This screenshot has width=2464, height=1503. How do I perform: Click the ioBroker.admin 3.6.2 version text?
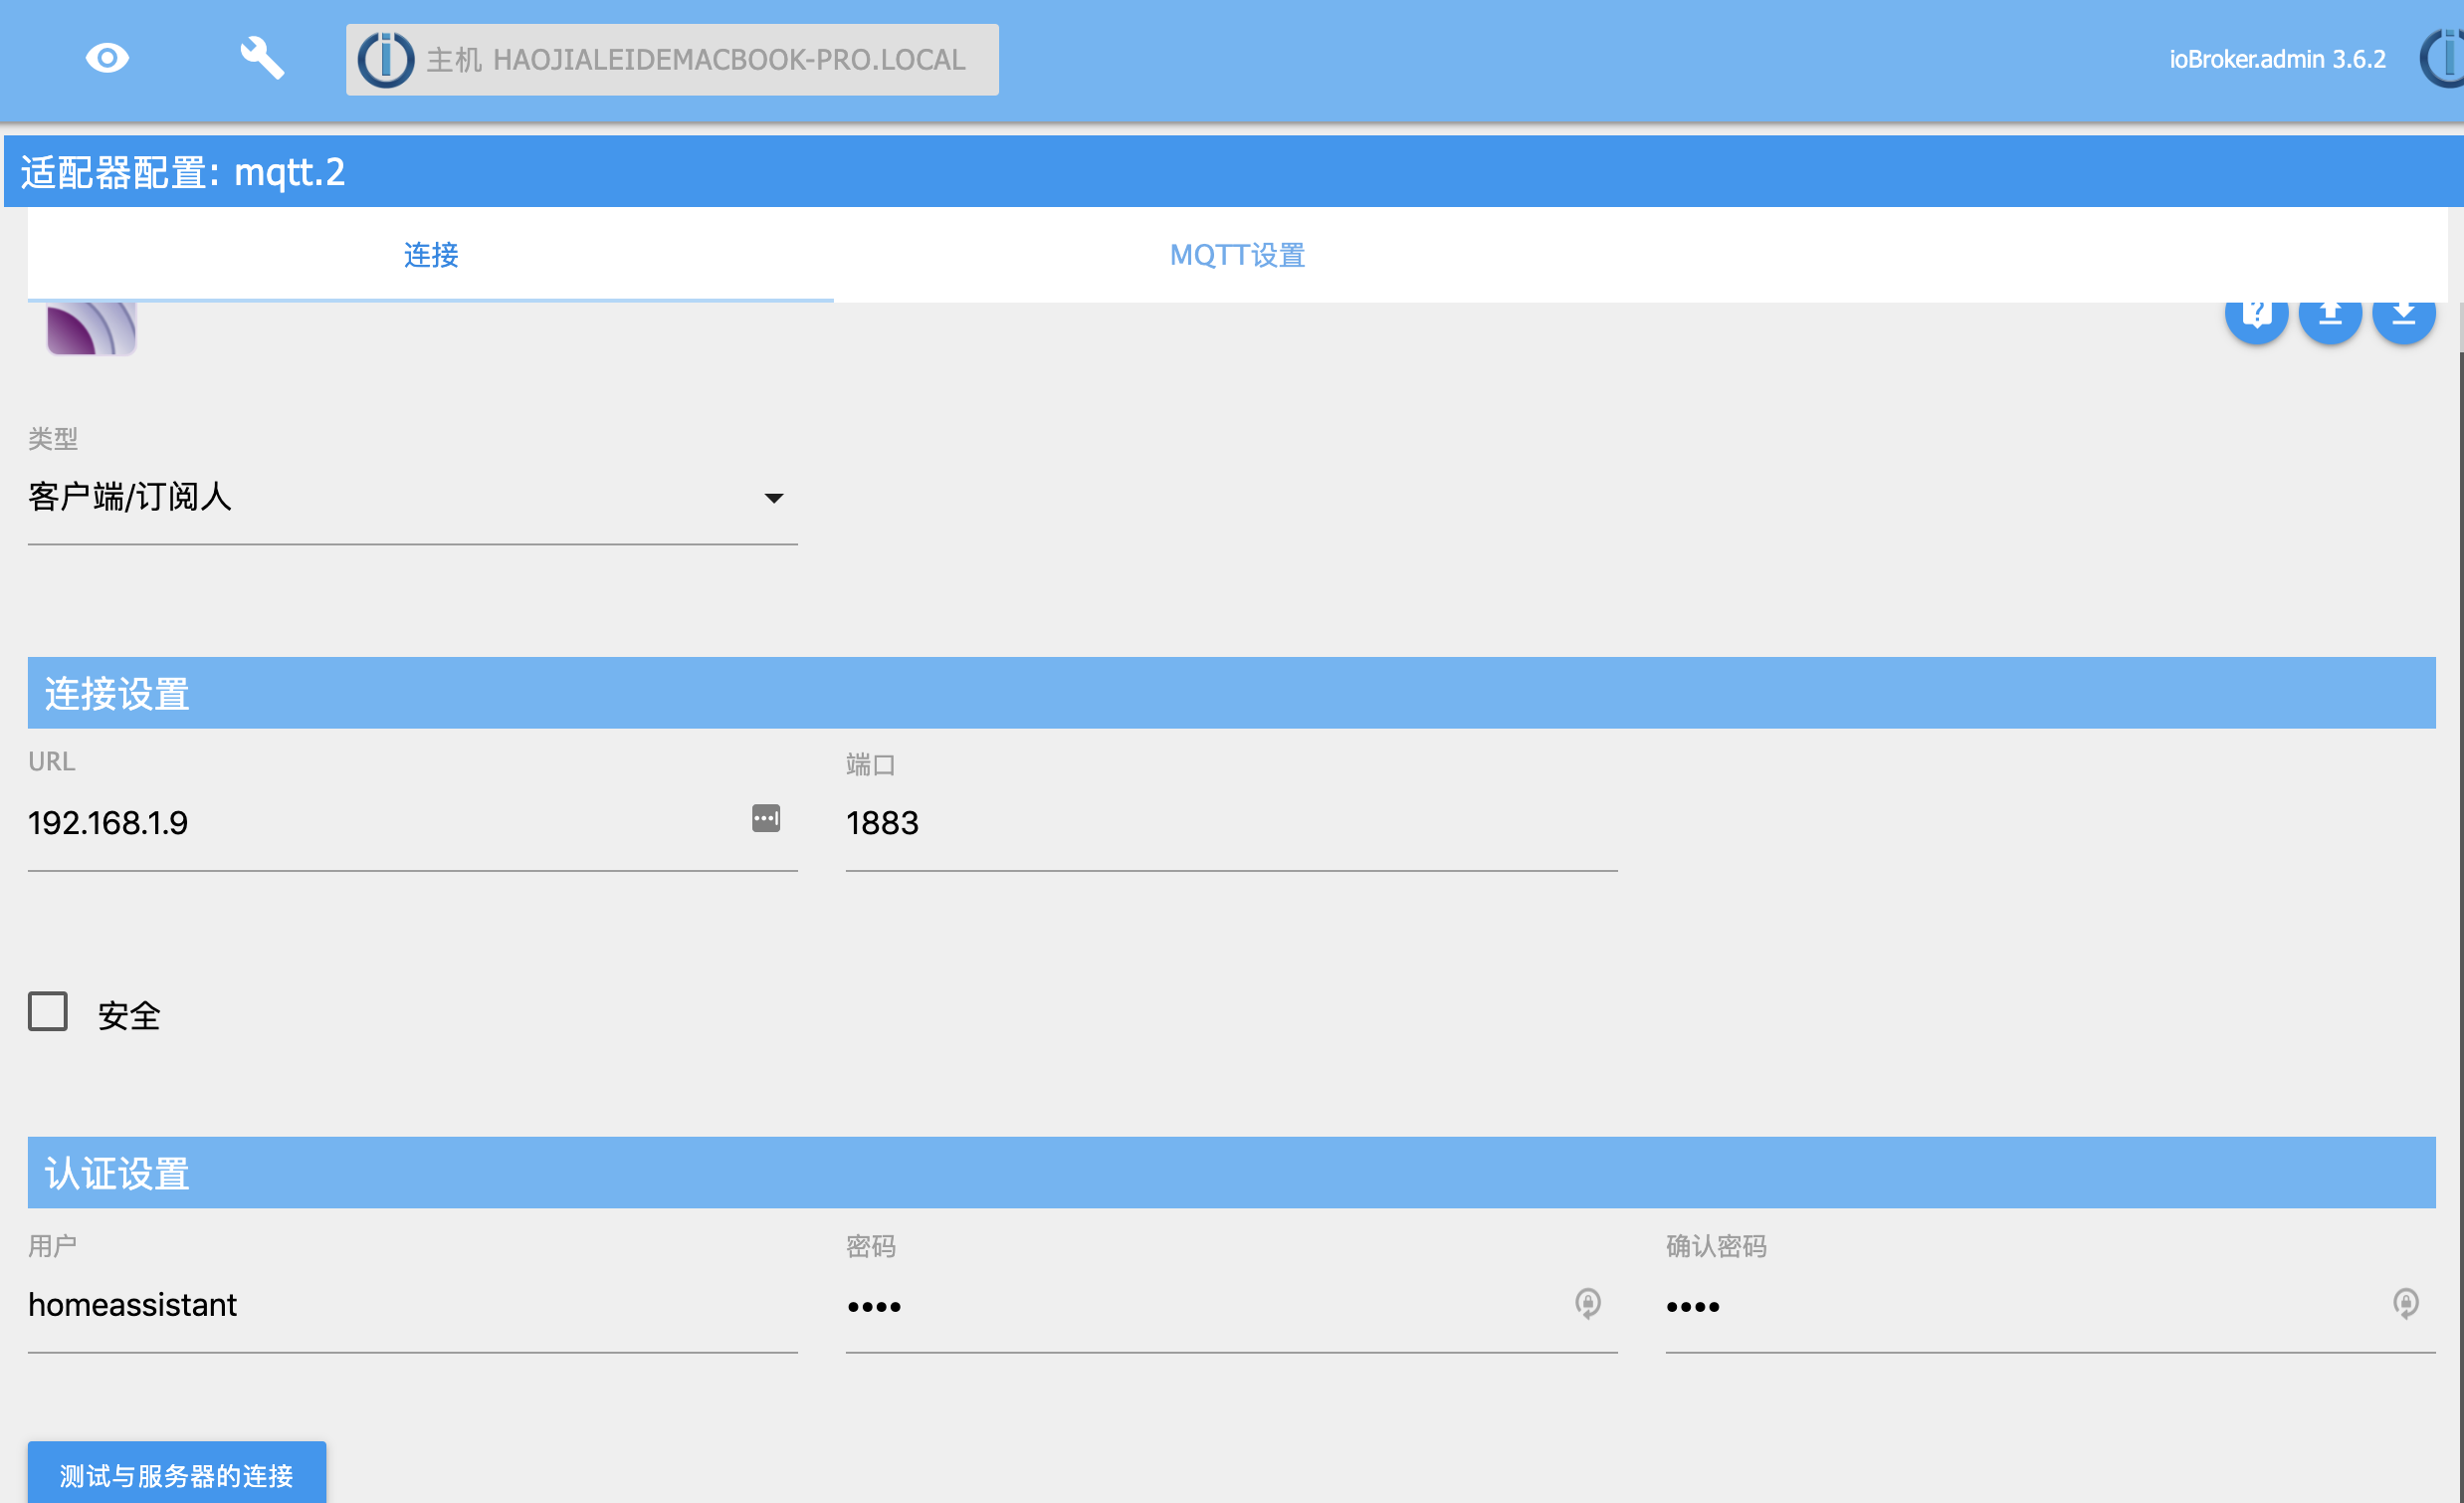(x=2277, y=60)
